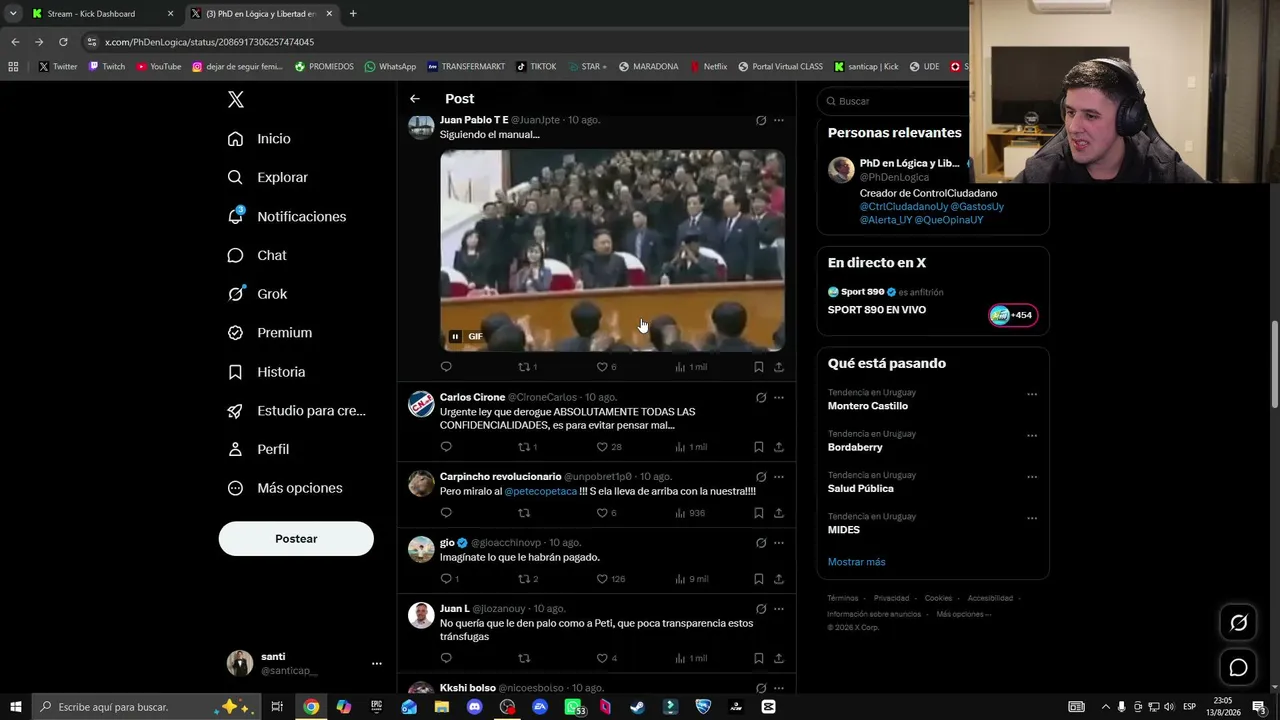Open more options for Juan Pablo T E's post

[x=779, y=120]
